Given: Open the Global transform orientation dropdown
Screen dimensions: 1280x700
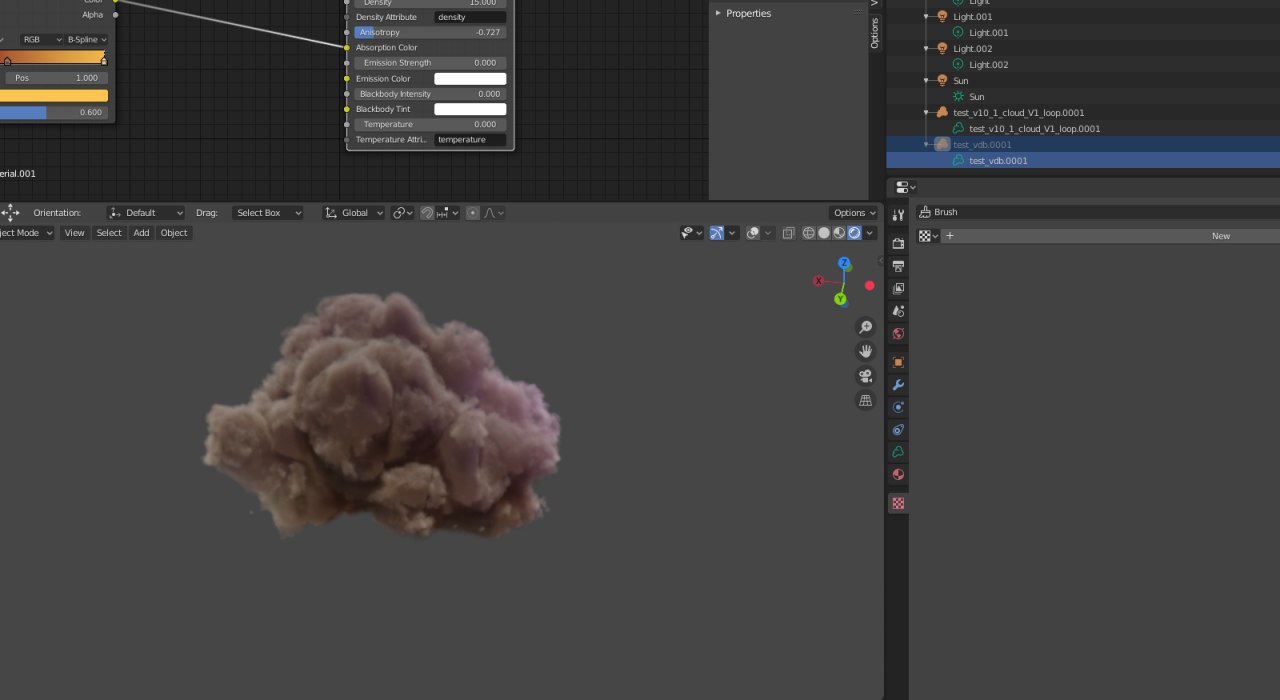Looking at the screenshot, I should (354, 213).
